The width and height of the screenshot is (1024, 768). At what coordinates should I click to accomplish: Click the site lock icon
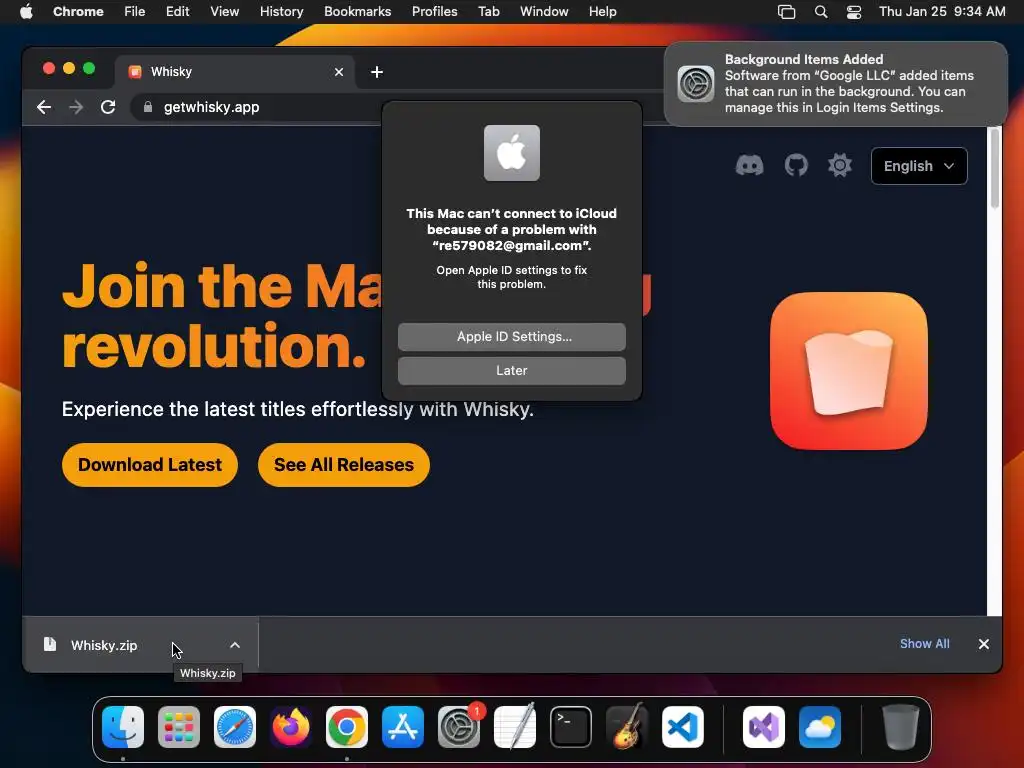click(x=148, y=107)
